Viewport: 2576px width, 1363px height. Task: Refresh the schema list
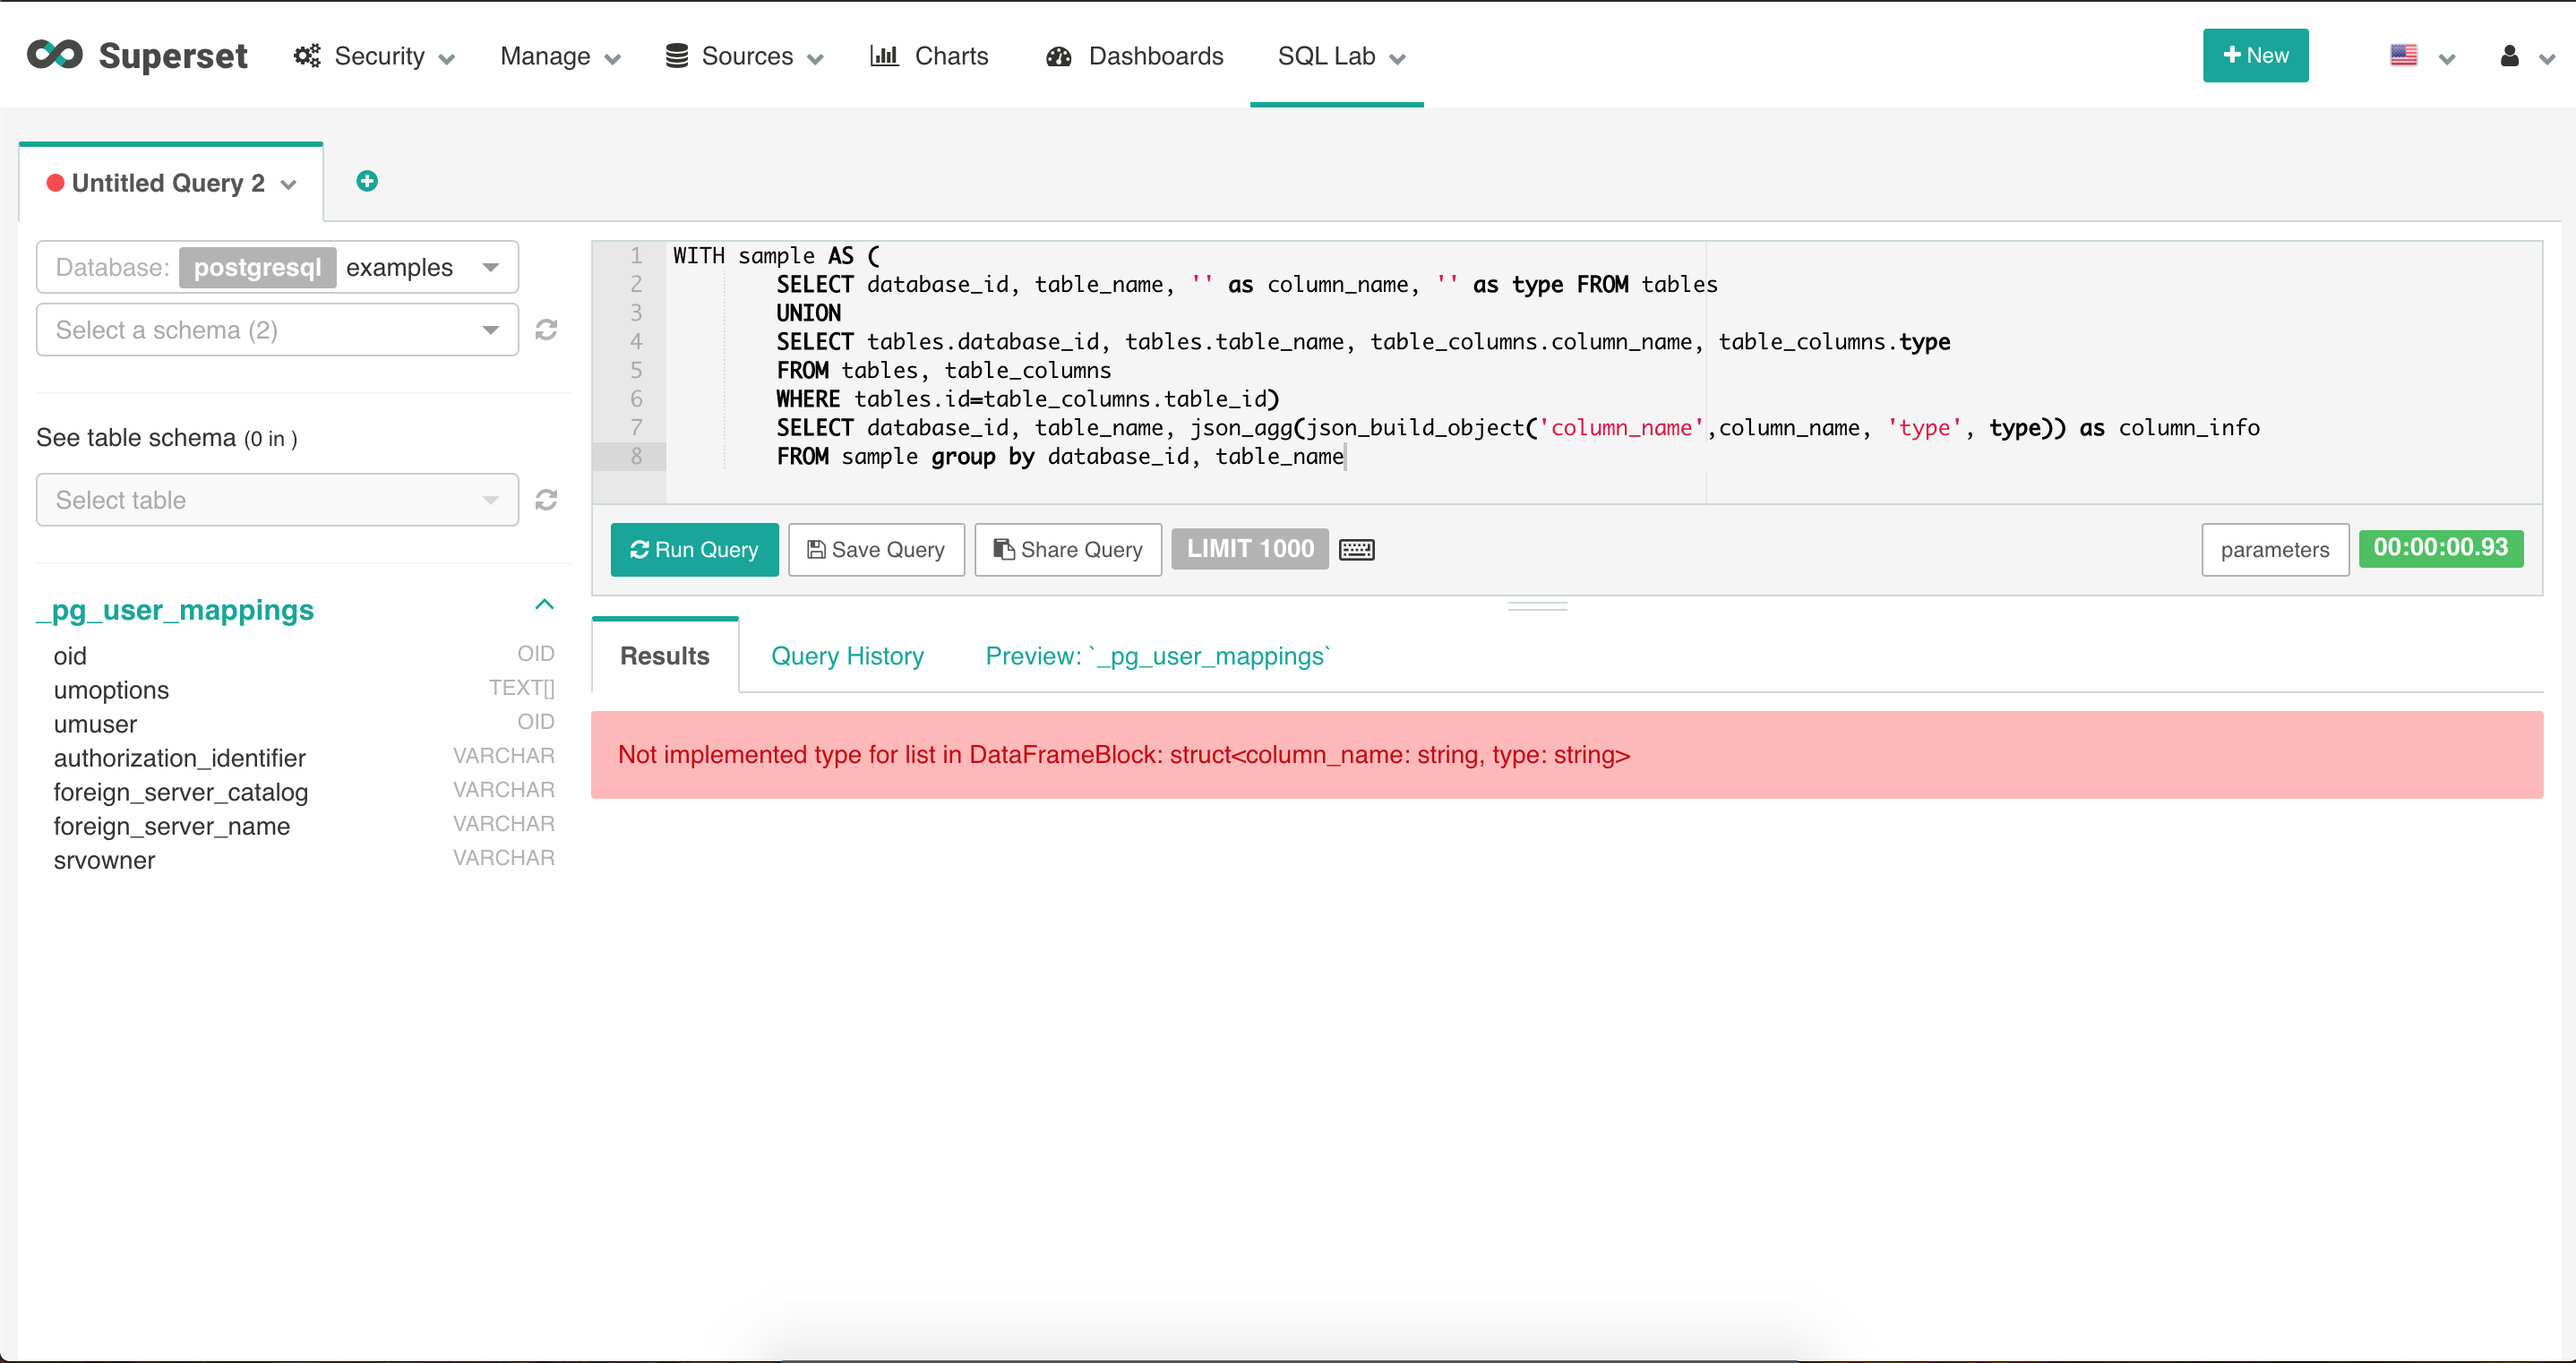[546, 330]
